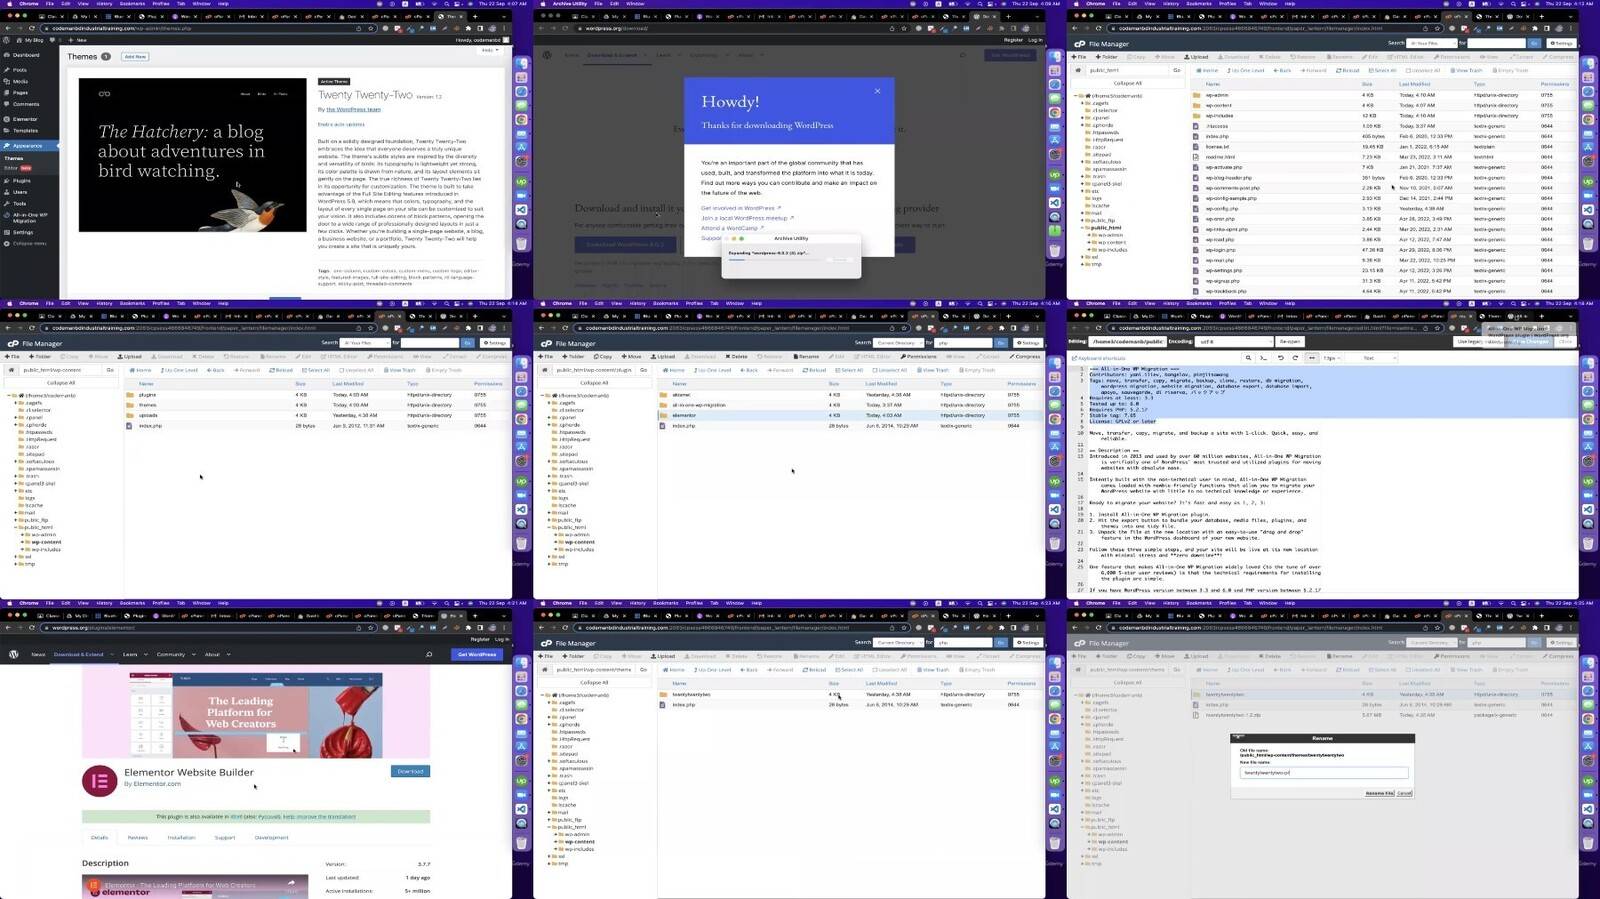Viewport: 1600px width, 899px height.
Task: Open the Elementor item in WordPress admin sidebar
Action: coord(25,119)
